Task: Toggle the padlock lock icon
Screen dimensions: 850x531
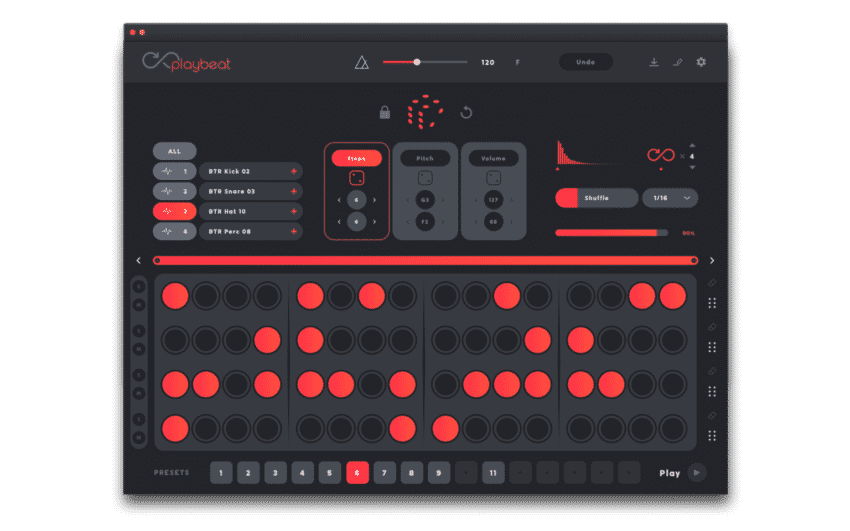Action: [x=384, y=112]
